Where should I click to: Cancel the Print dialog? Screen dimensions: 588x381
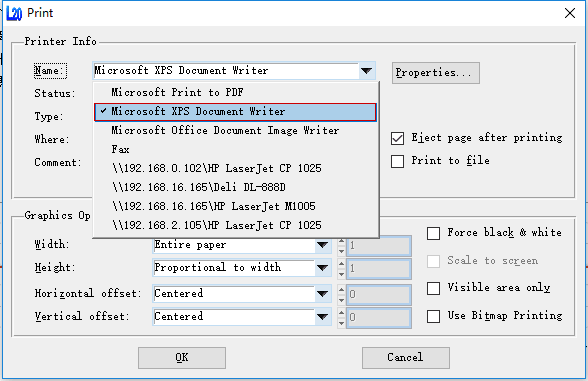coord(406,358)
